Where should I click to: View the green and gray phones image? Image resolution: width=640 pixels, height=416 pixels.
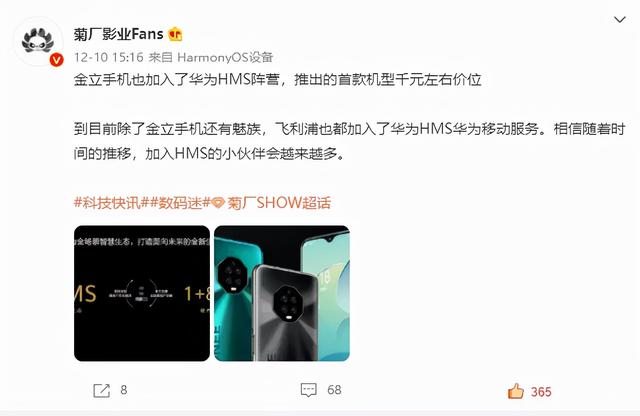pos(282,293)
